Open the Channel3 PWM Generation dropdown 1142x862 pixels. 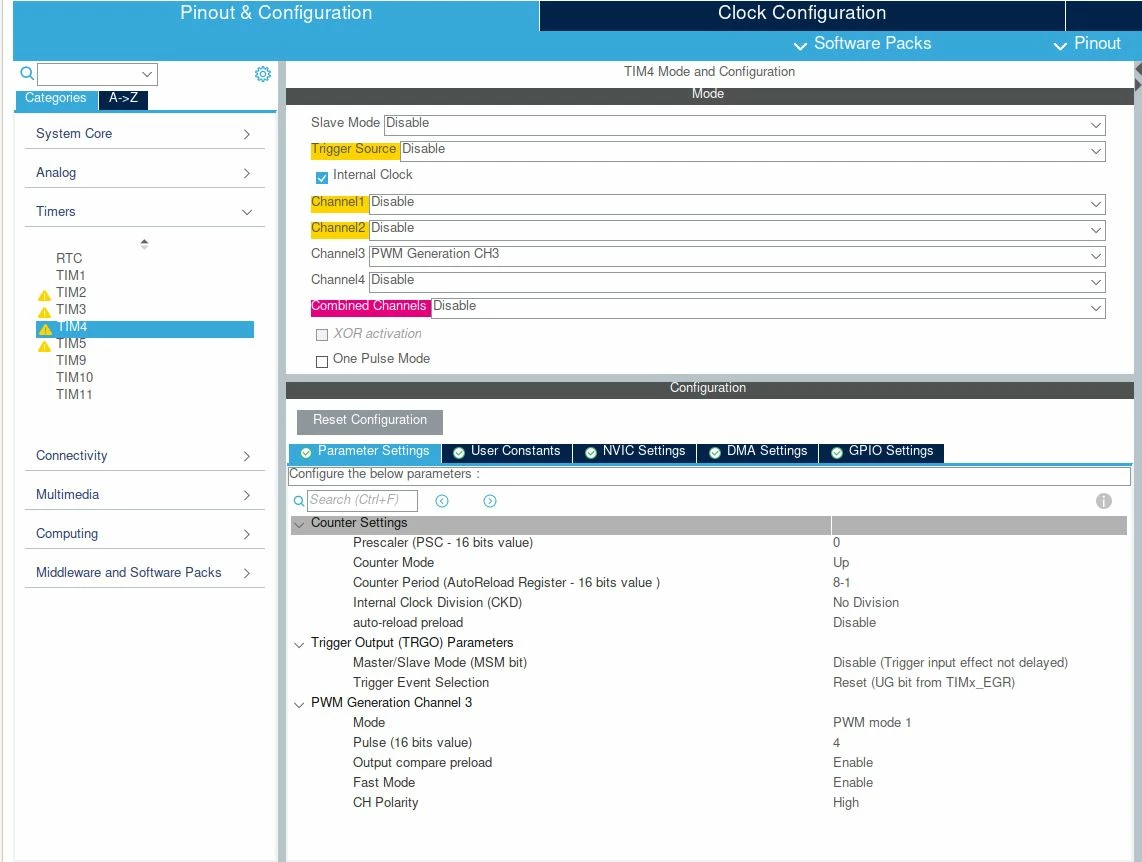coord(737,256)
